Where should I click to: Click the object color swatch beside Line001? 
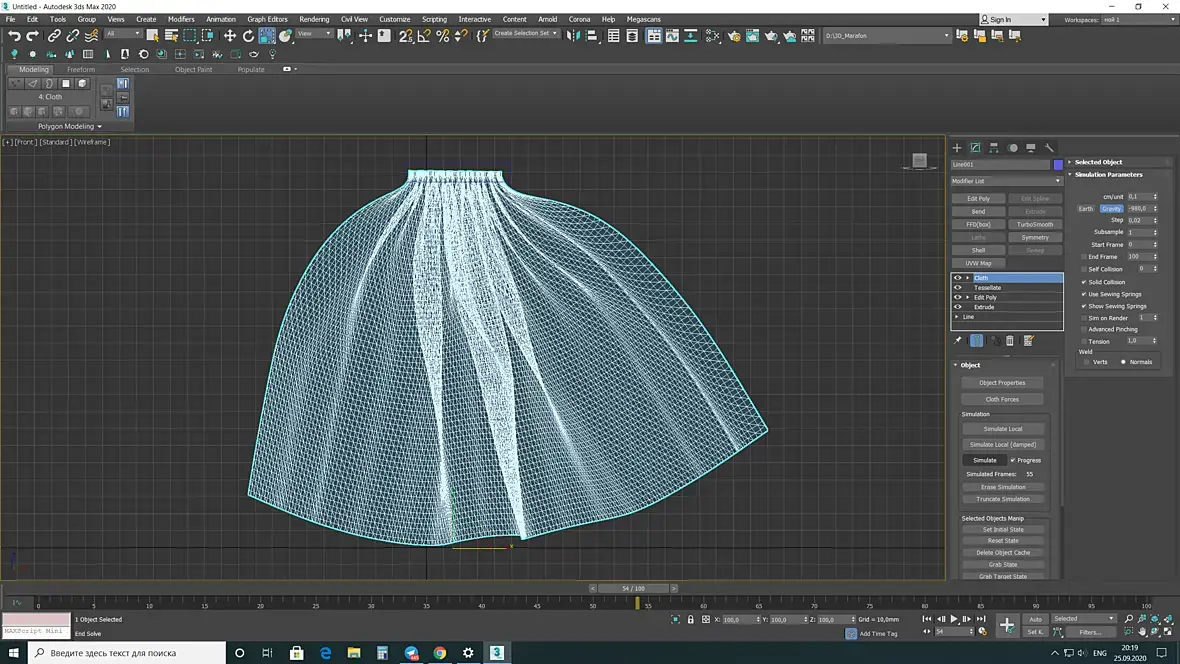[x=1058, y=164]
